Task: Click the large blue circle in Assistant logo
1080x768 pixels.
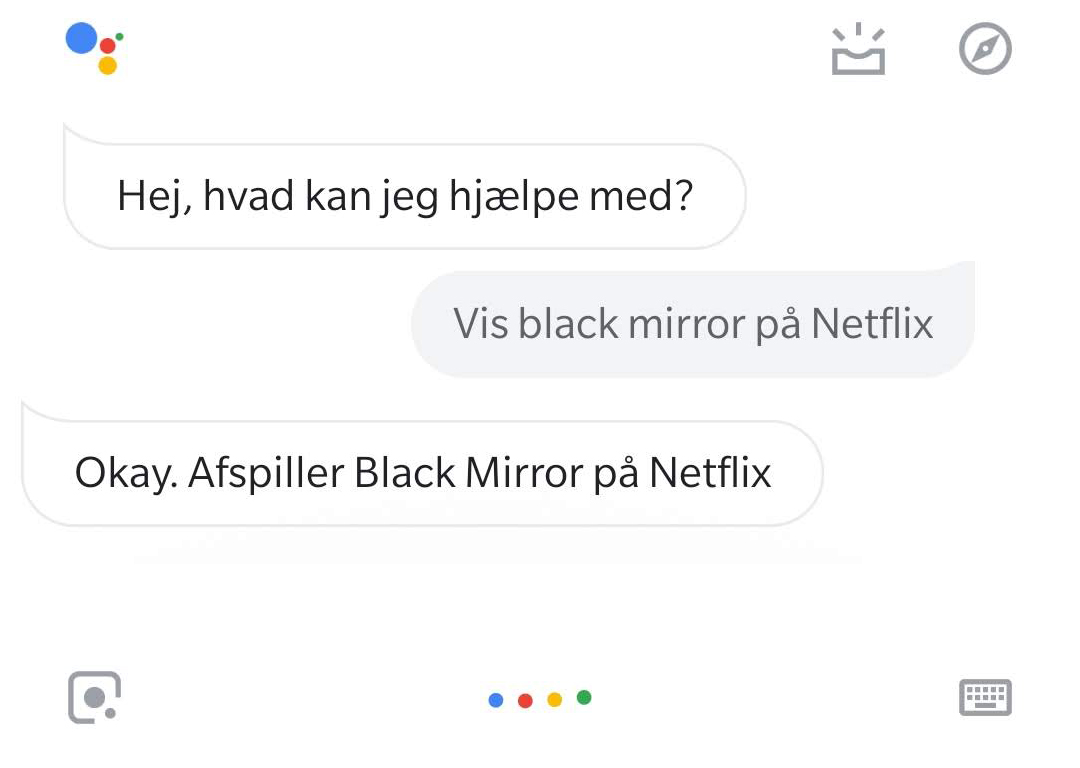Action: 81,38
